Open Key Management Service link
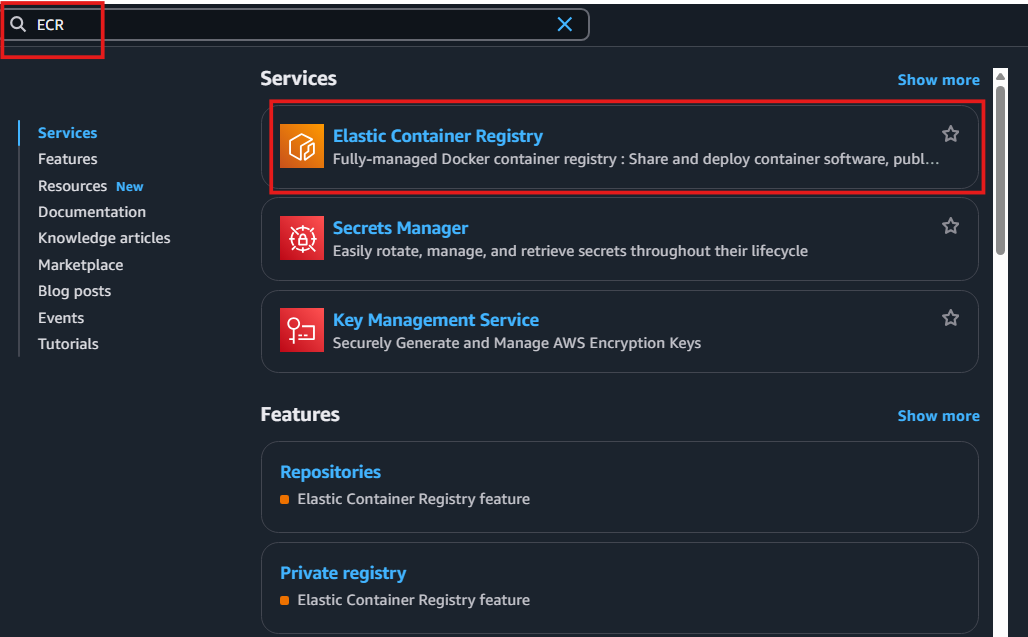Viewport: 1028px width, 637px height. (x=436, y=320)
